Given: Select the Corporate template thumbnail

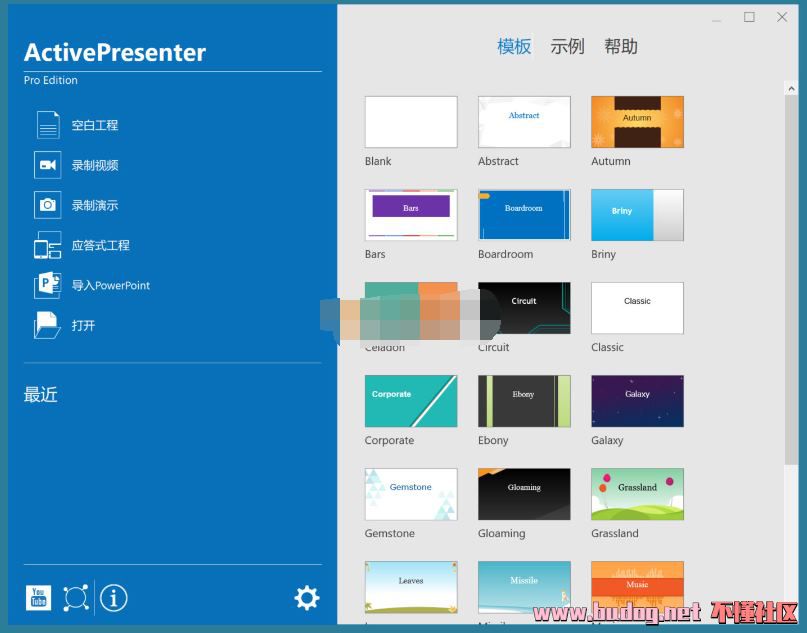Looking at the screenshot, I should coord(411,401).
